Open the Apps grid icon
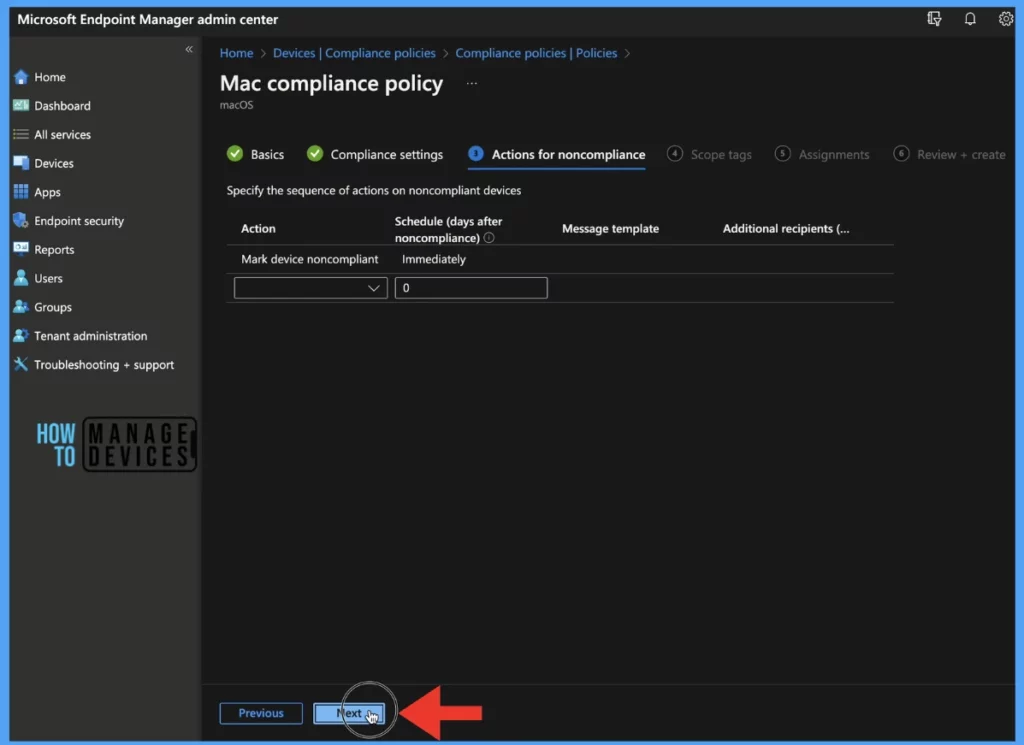The height and width of the screenshot is (745, 1024). pos(21,191)
